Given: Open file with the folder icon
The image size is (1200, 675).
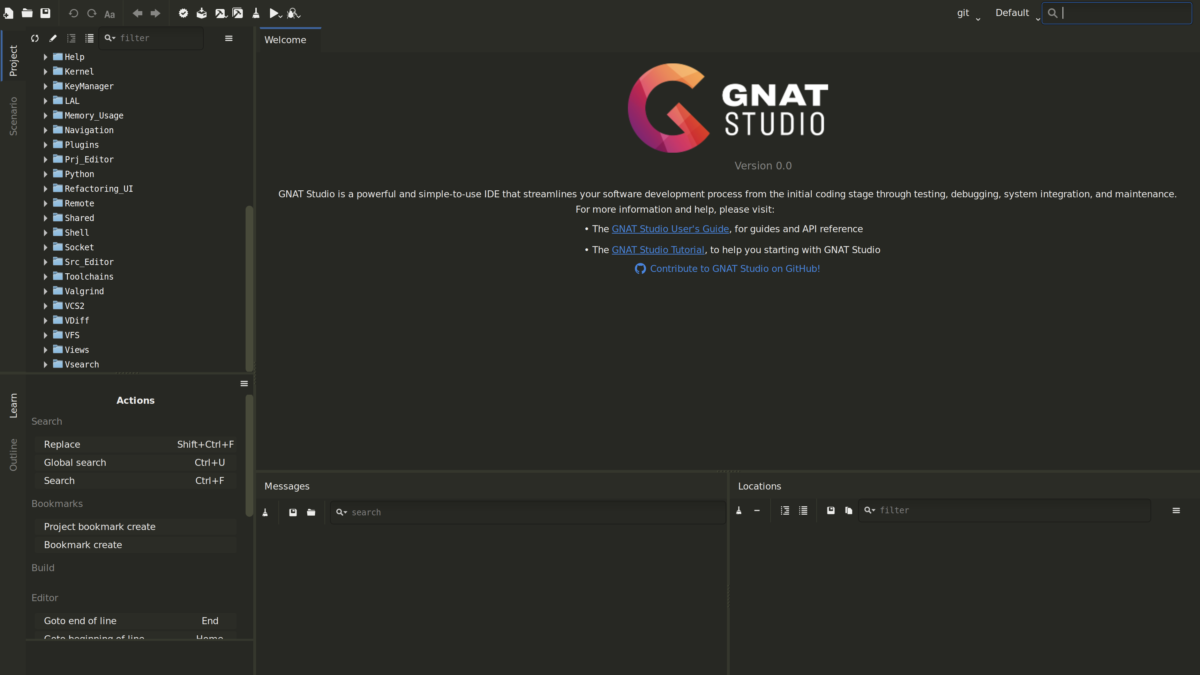Looking at the screenshot, I should point(27,13).
